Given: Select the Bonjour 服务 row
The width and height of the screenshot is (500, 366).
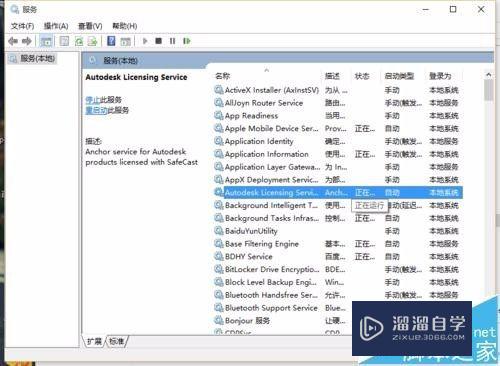Looking at the screenshot, I should click(x=282, y=320).
